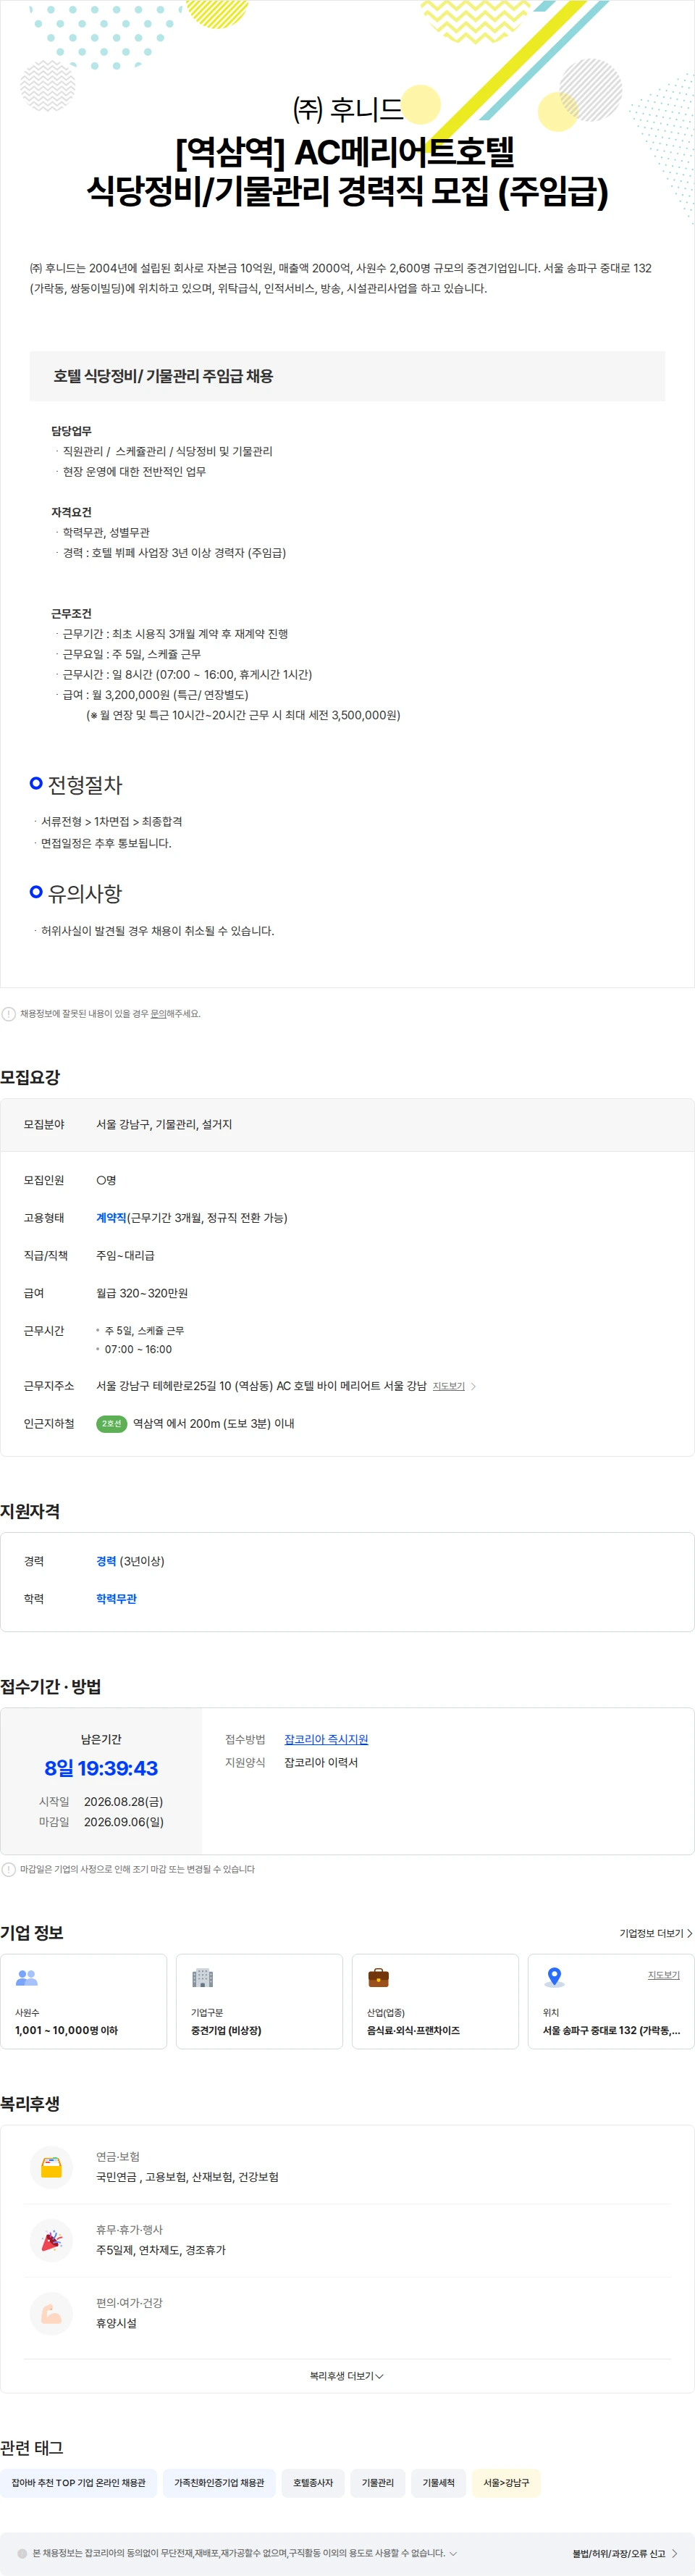The image size is (695, 2576).
Task: Click 서울 송파구 중대로 132 address text
Action: pos(611,2031)
